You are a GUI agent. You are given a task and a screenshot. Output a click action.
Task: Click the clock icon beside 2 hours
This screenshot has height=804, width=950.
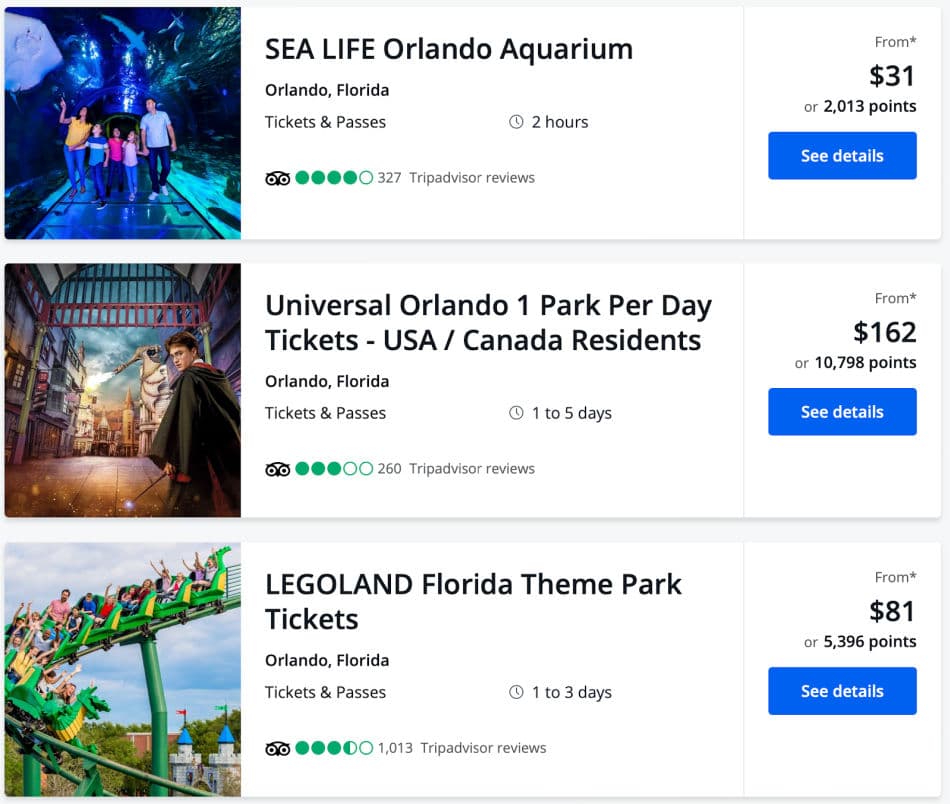[516, 122]
